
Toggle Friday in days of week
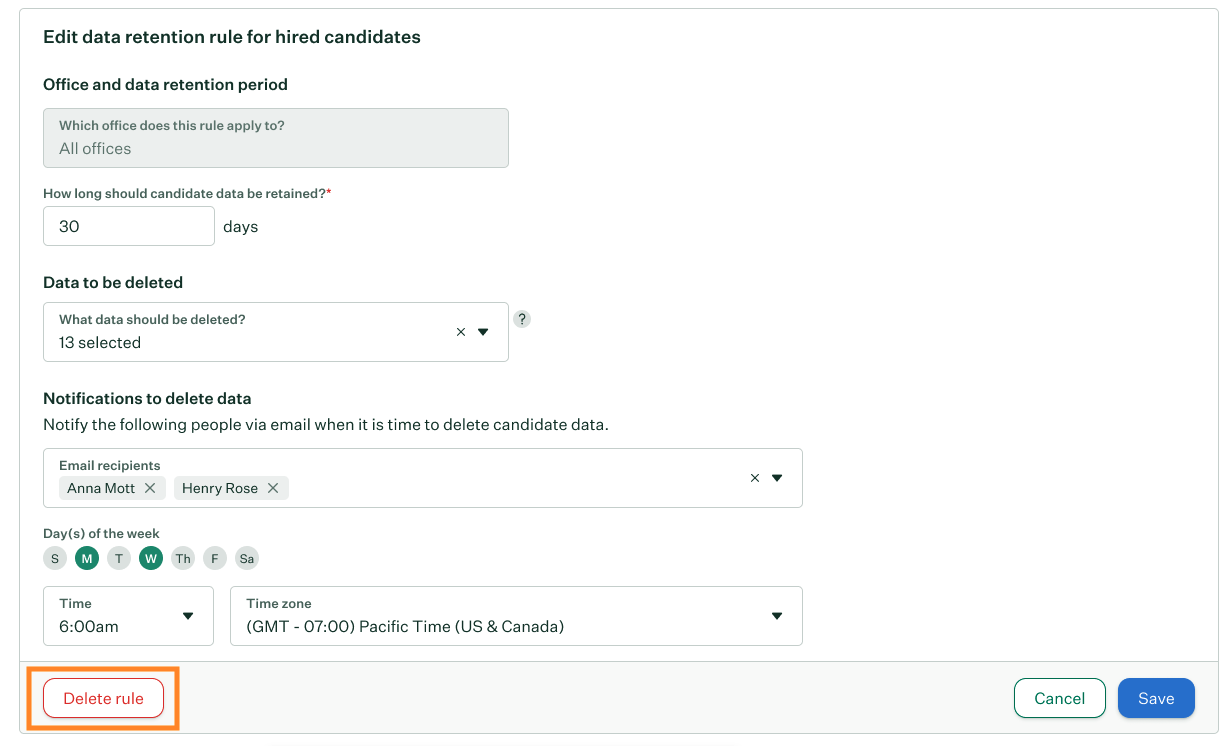[215, 559]
